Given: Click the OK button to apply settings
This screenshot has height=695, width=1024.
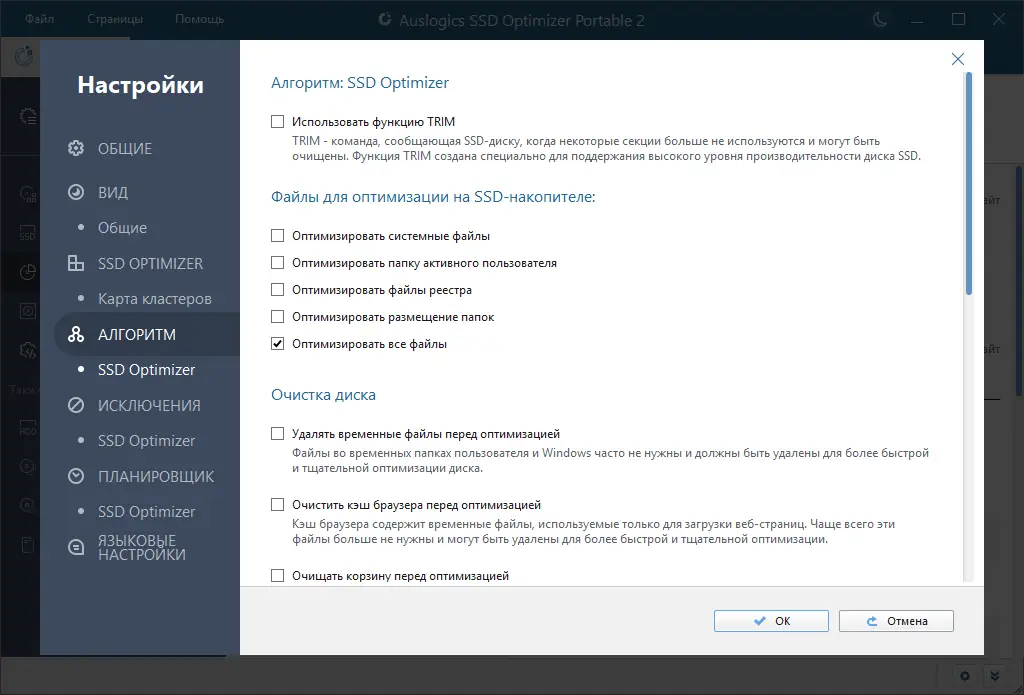Looking at the screenshot, I should (x=770, y=620).
